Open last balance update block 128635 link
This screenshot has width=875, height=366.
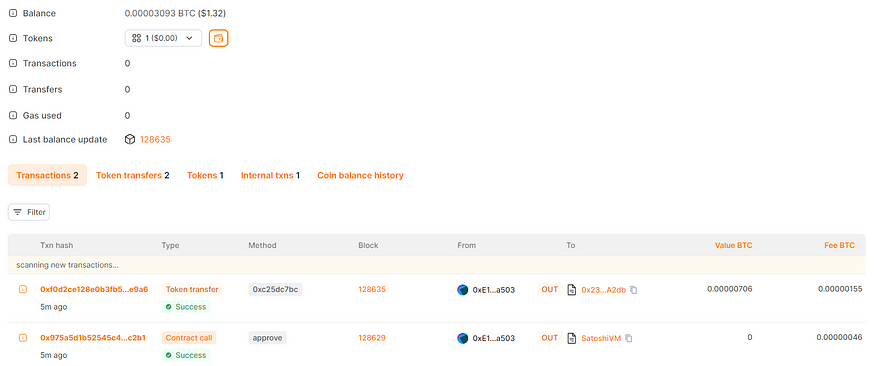pyautogui.click(x=155, y=139)
